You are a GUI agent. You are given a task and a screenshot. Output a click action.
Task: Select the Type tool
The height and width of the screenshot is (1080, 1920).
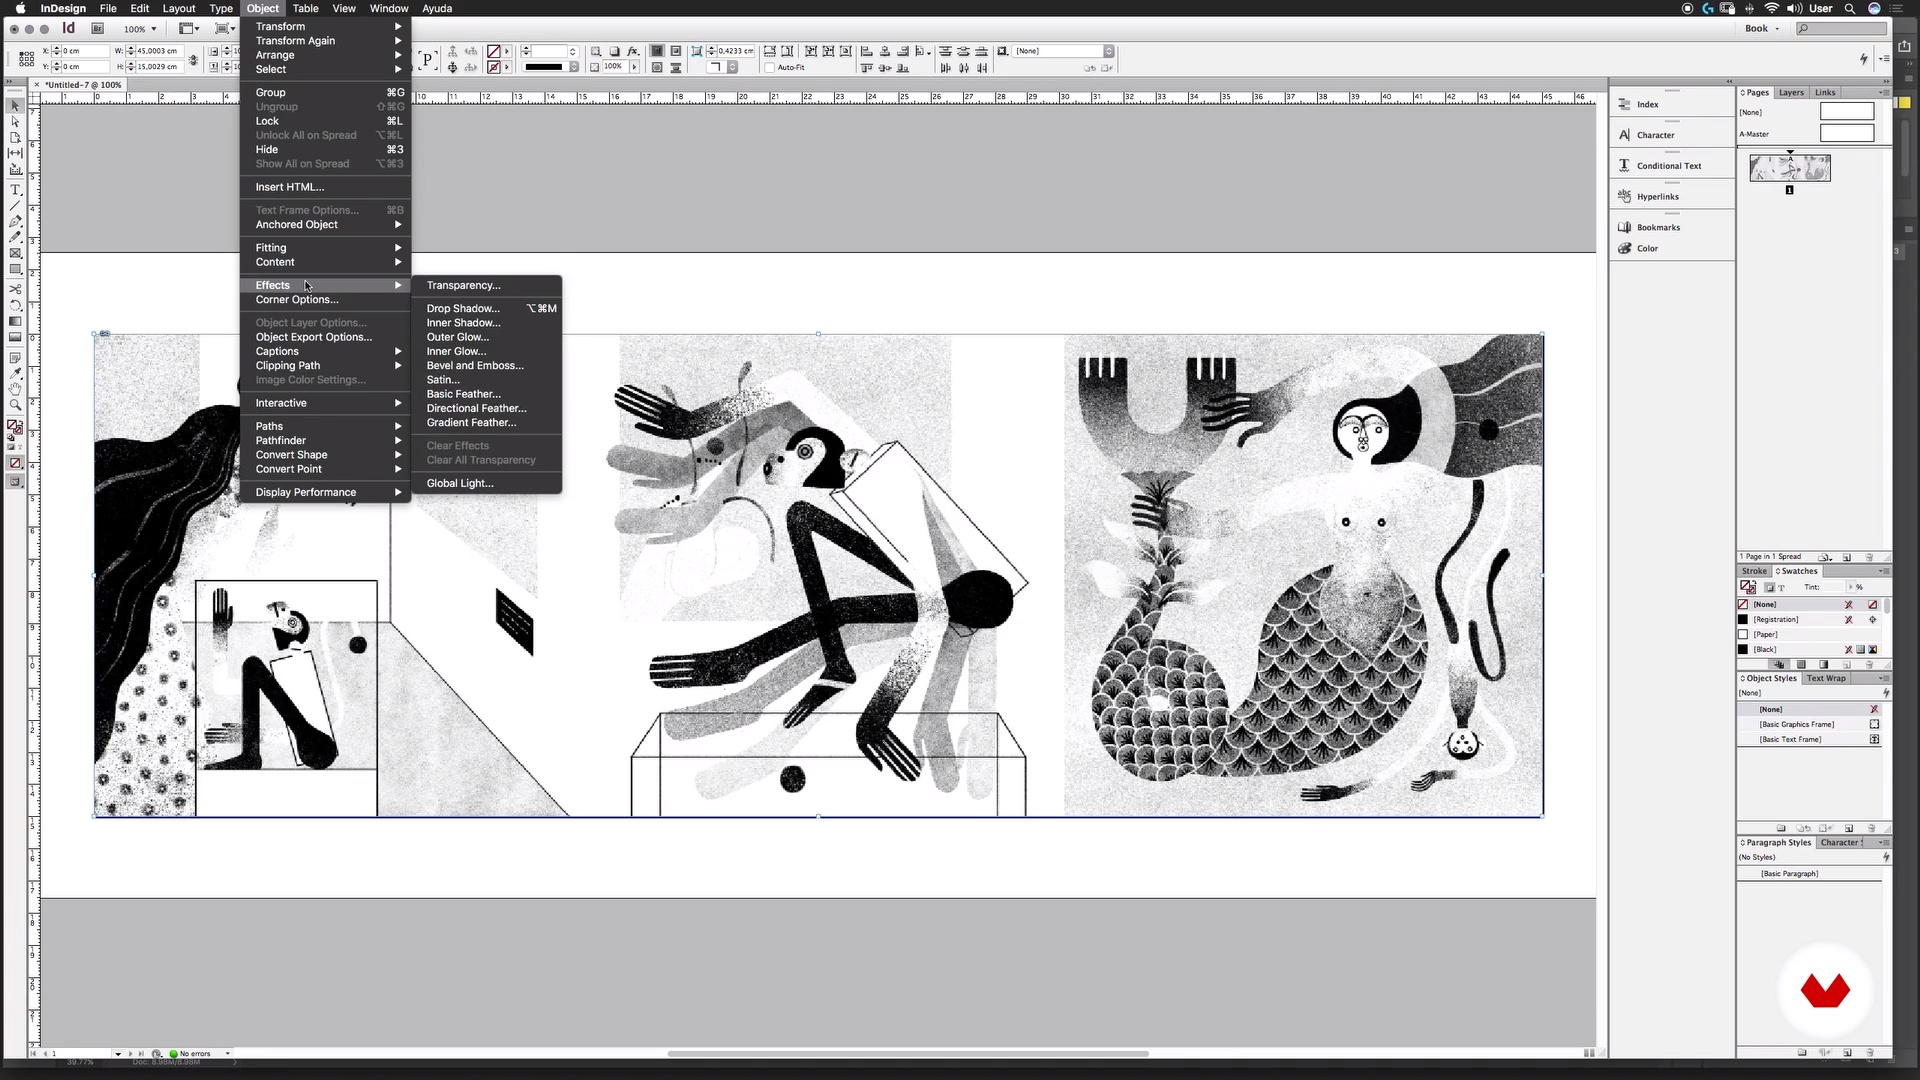[x=15, y=190]
